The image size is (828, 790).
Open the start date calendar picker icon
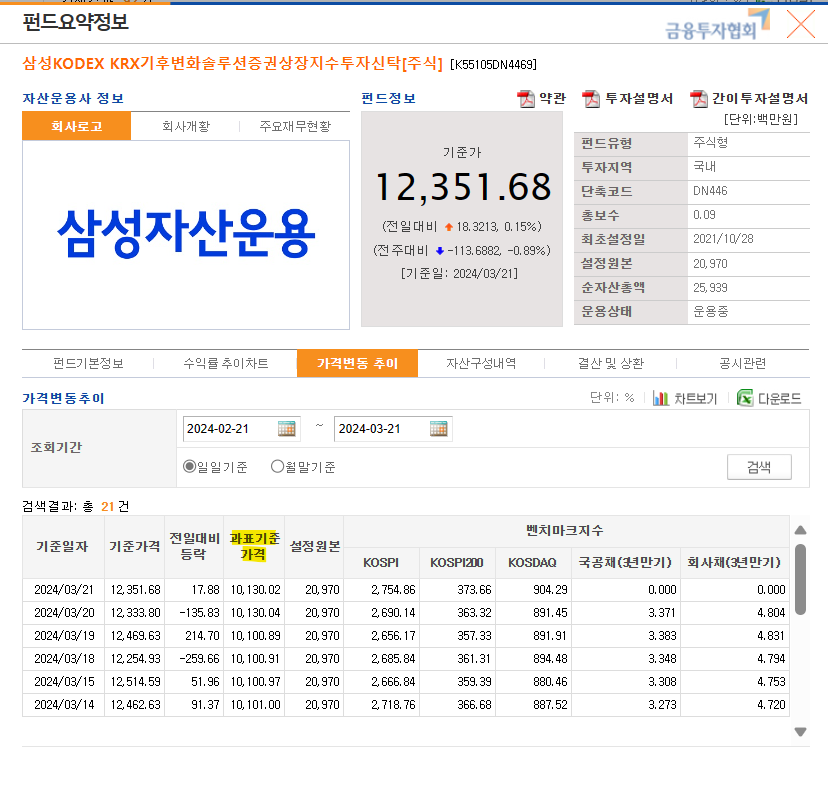288,428
